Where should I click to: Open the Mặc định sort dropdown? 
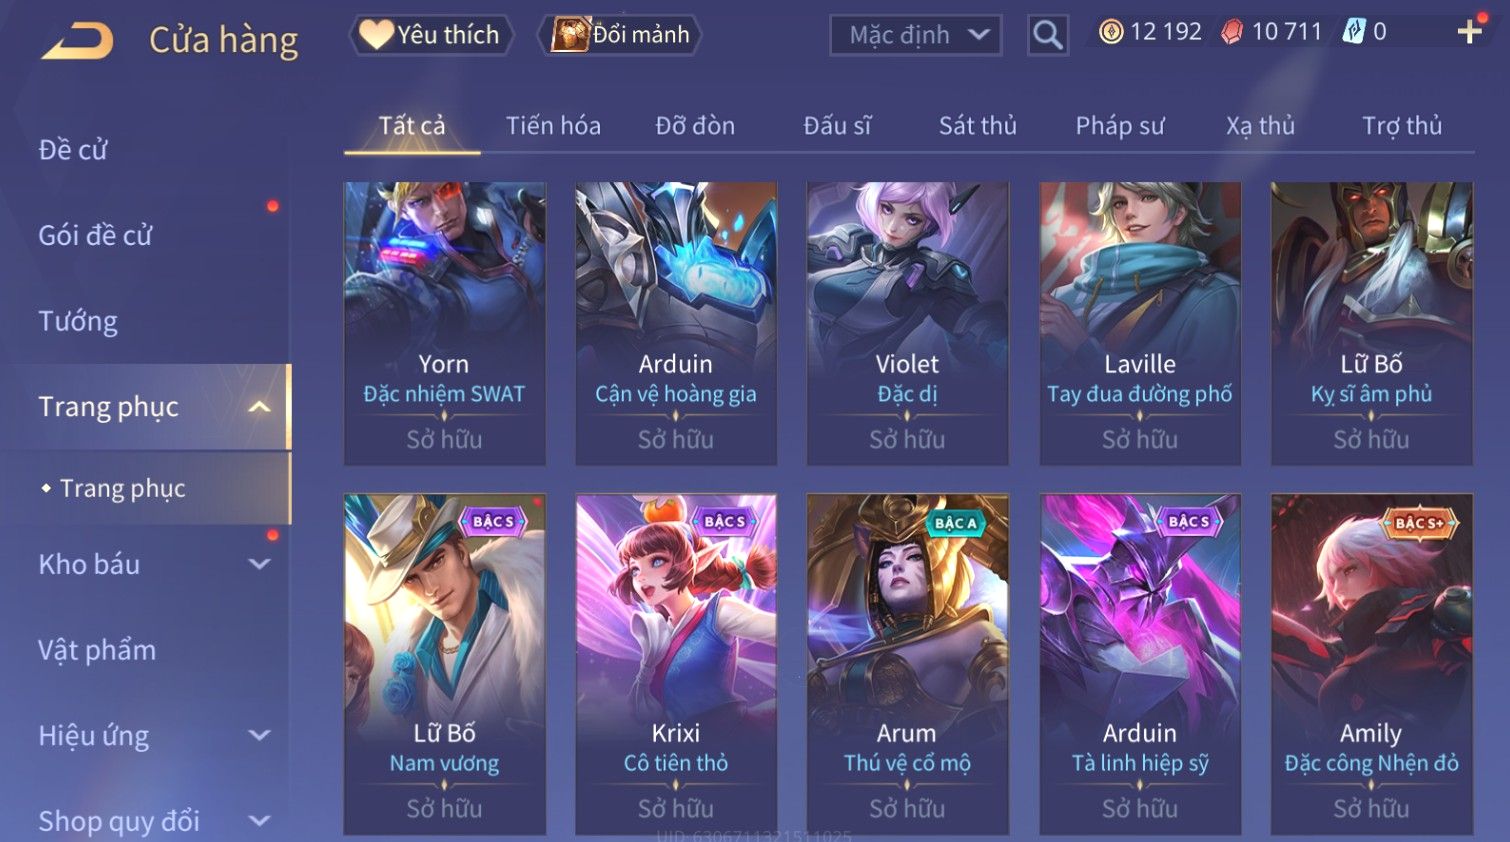pos(915,35)
